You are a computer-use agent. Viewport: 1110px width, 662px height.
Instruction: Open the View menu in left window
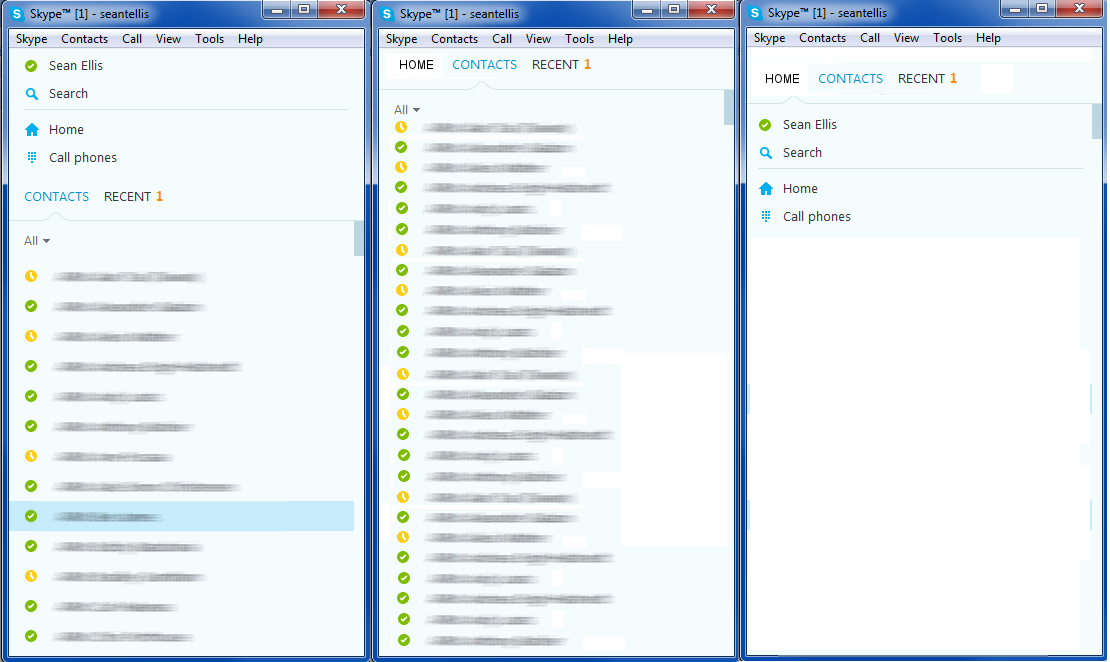168,39
